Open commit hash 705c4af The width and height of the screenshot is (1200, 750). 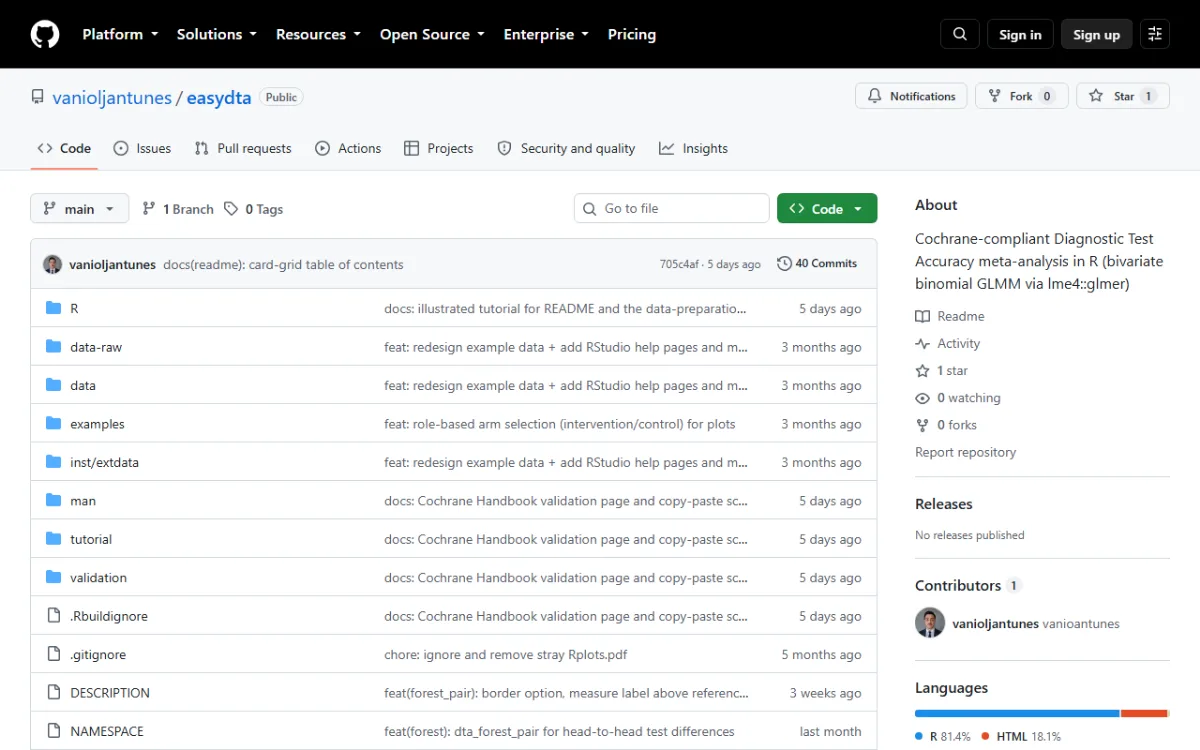pos(679,264)
